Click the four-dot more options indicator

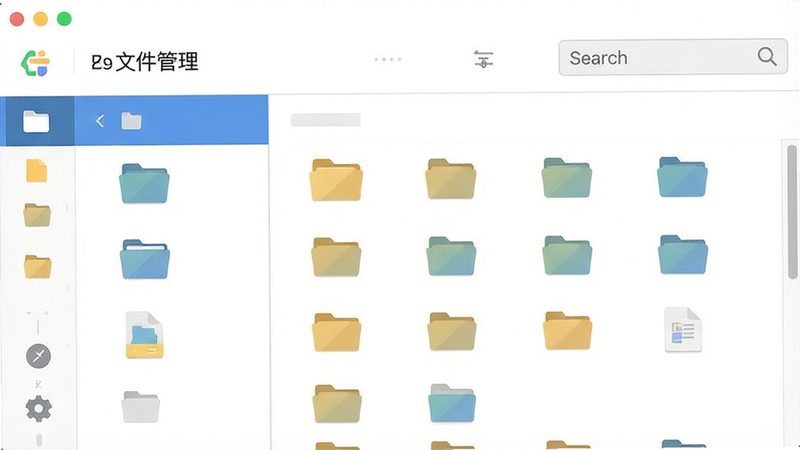coord(388,59)
